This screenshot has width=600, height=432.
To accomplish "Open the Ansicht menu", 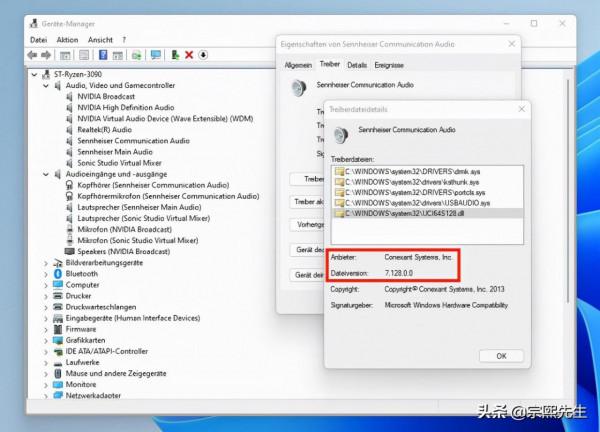I will tap(100, 40).
